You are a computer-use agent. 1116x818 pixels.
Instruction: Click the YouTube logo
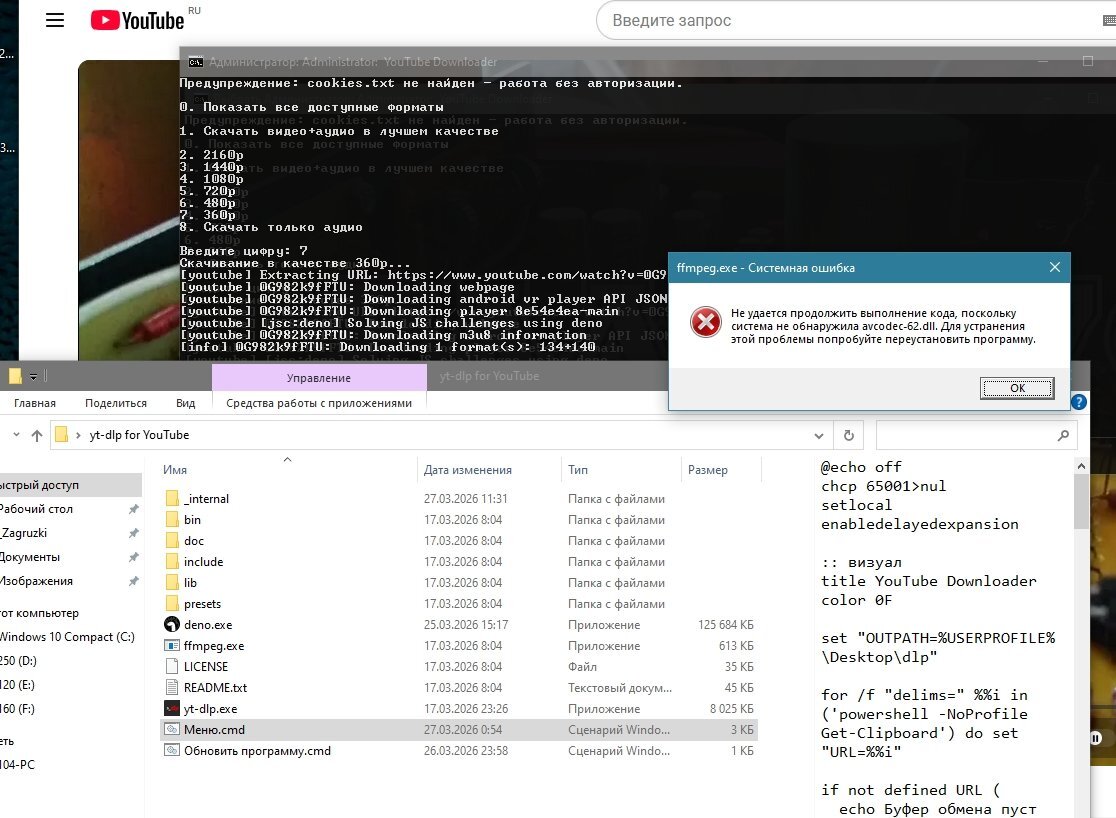pyautogui.click(x=138, y=20)
